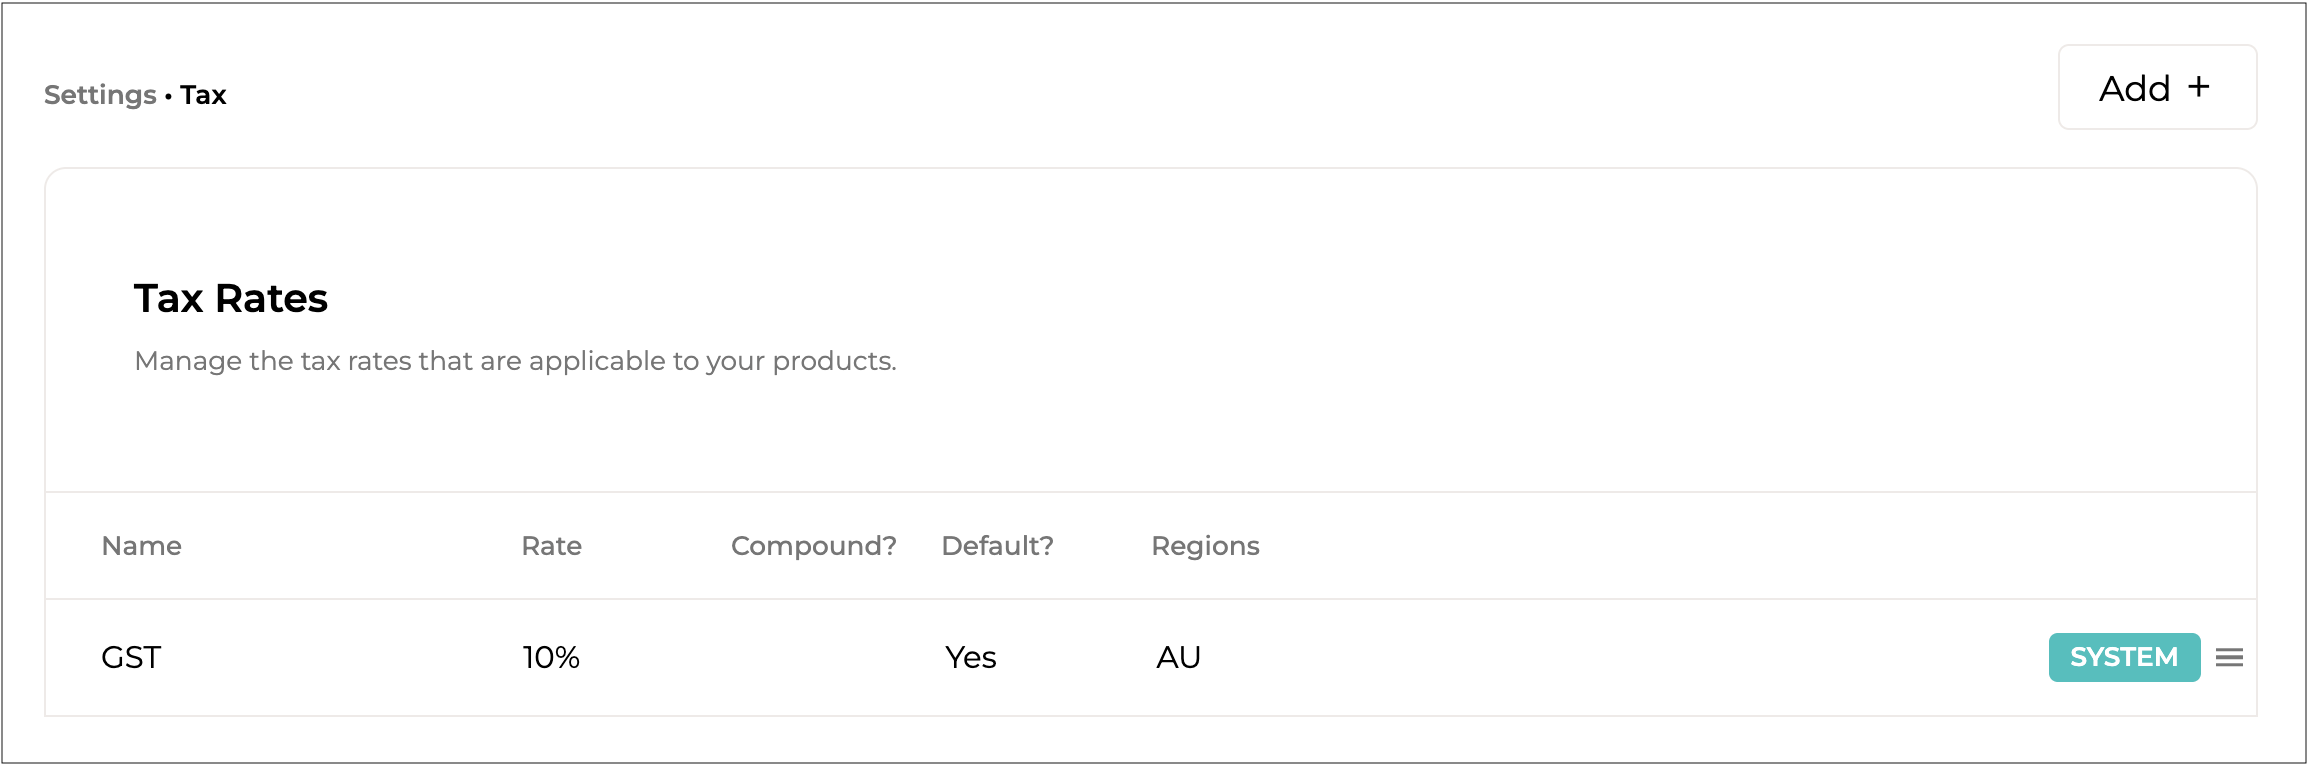This screenshot has height=766, width=2308.
Task: Click the AU region value
Action: click(1178, 657)
